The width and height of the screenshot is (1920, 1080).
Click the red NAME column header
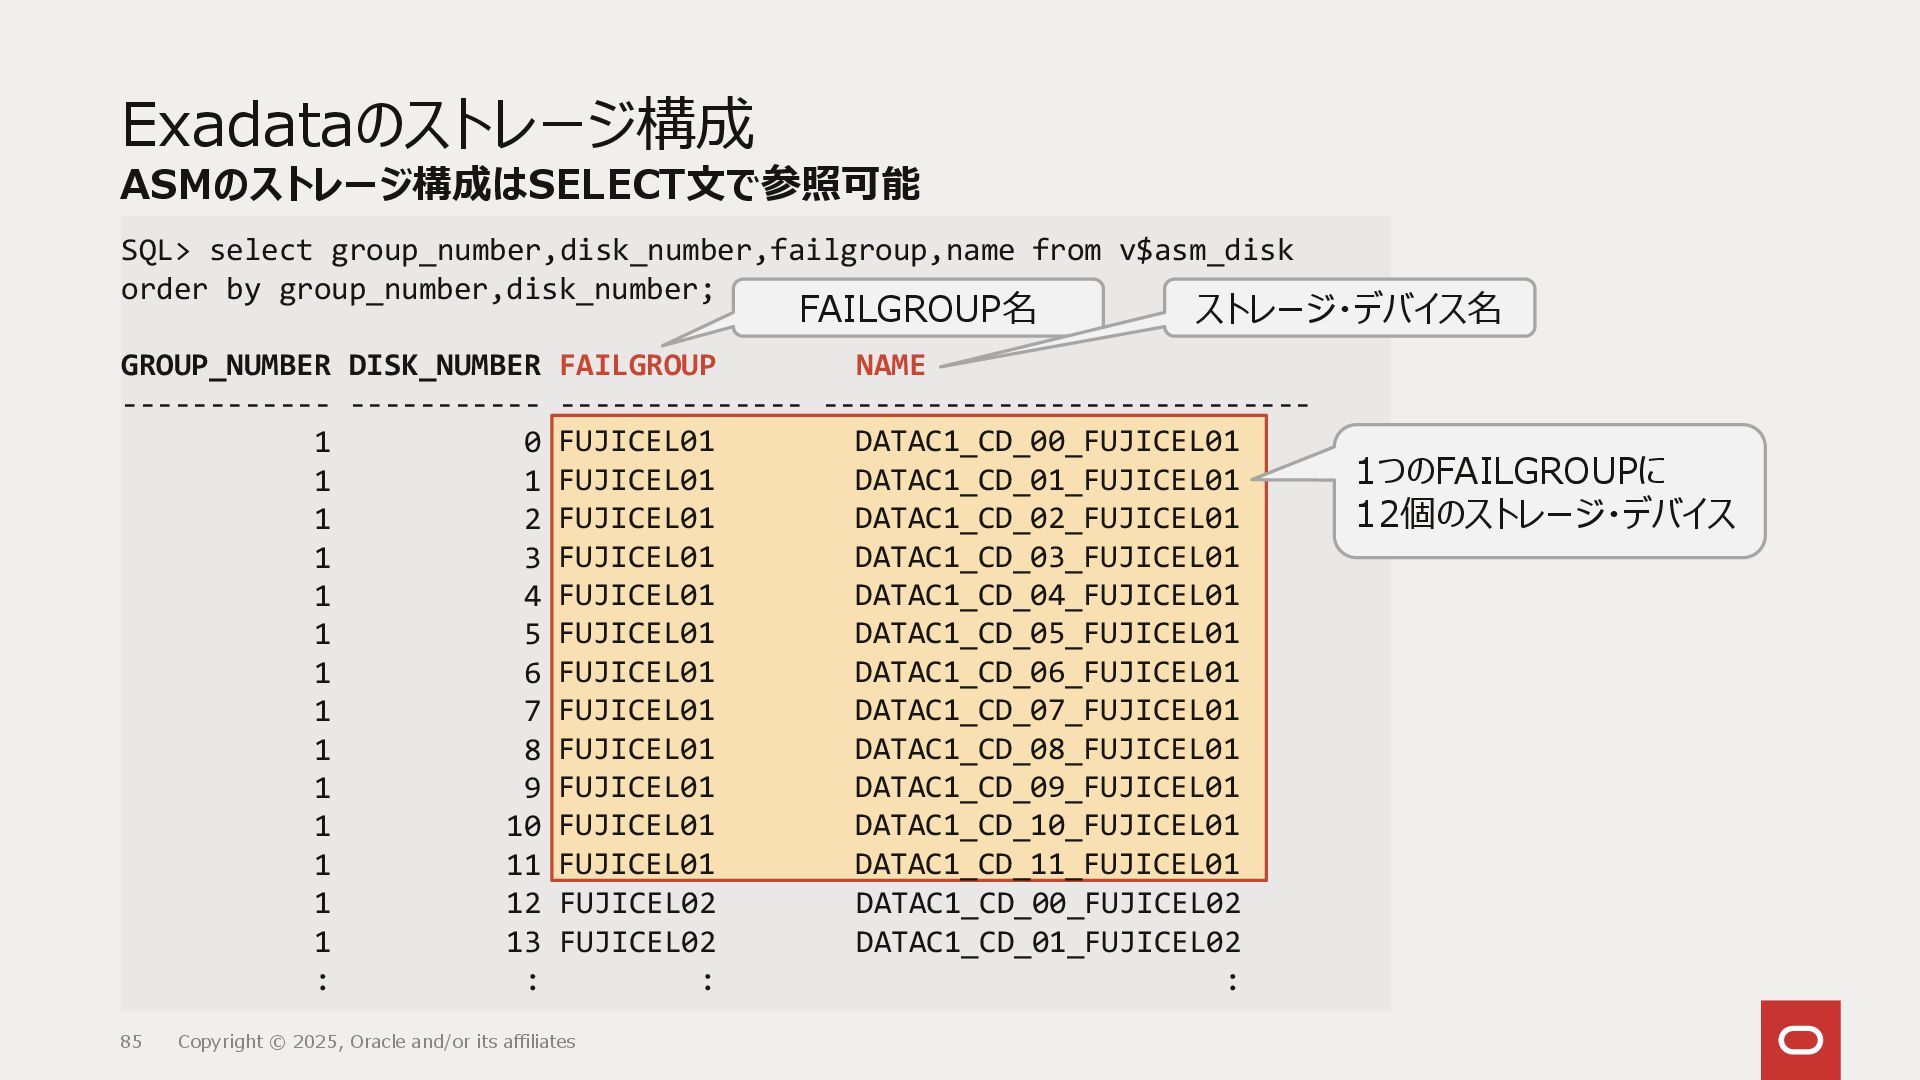point(890,366)
